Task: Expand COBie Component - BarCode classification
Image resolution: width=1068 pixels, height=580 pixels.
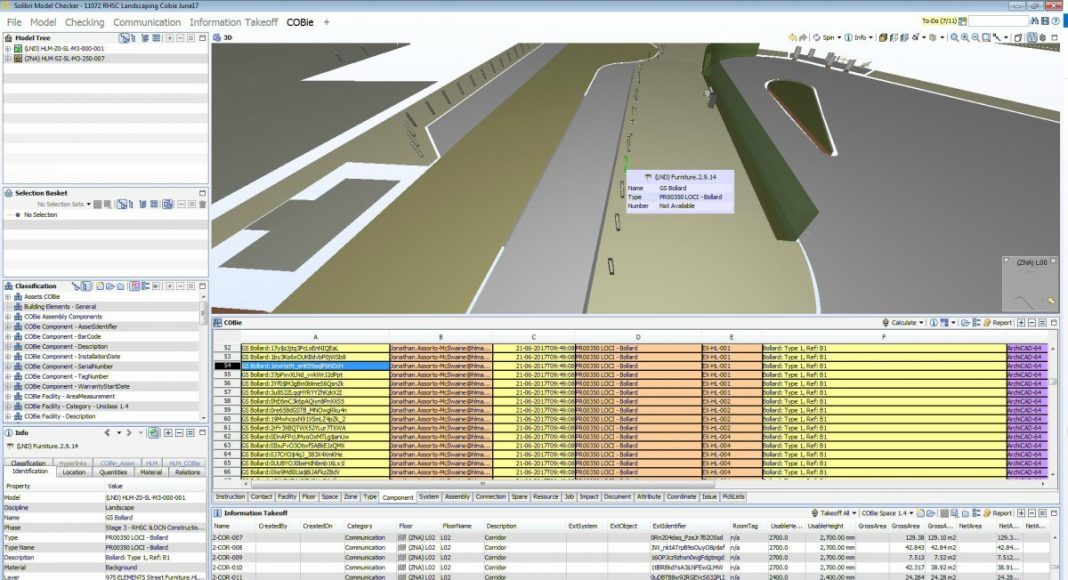Action: (8, 337)
